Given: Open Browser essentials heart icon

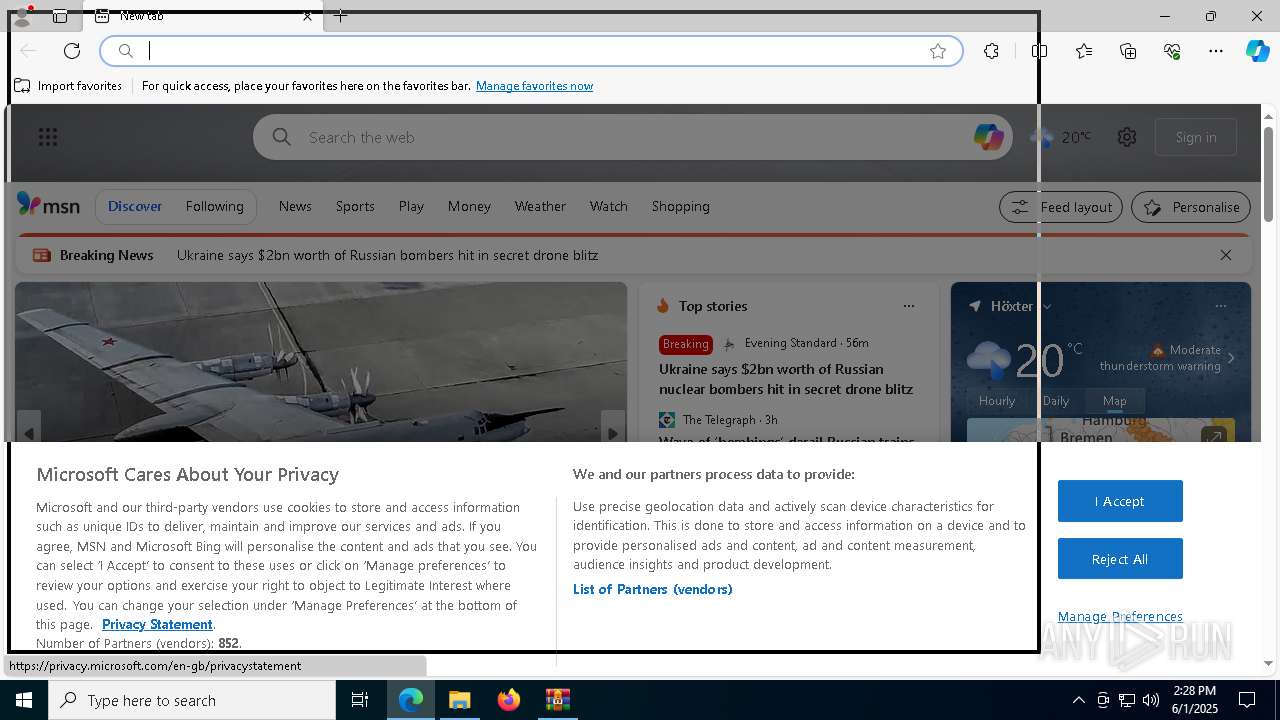Looking at the screenshot, I should click(1172, 51).
